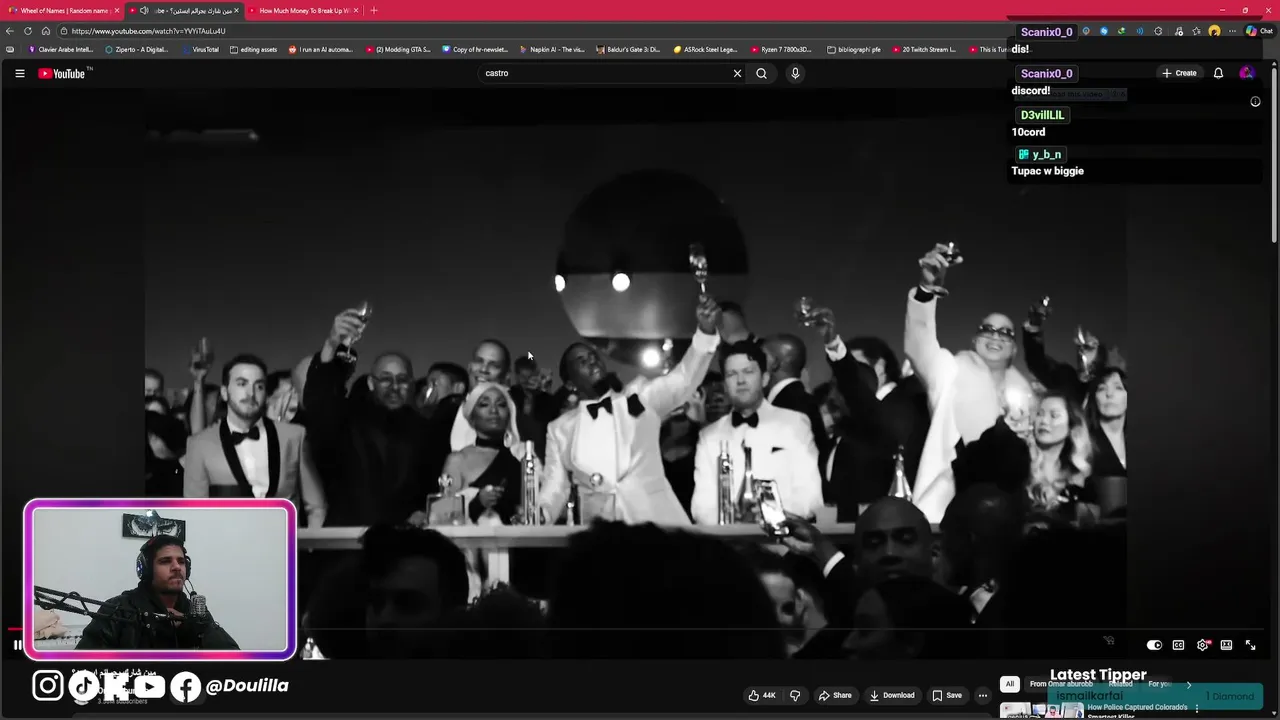Image resolution: width=1280 pixels, height=720 pixels.
Task: Open more actions ellipsis below video
Action: pos(983,695)
